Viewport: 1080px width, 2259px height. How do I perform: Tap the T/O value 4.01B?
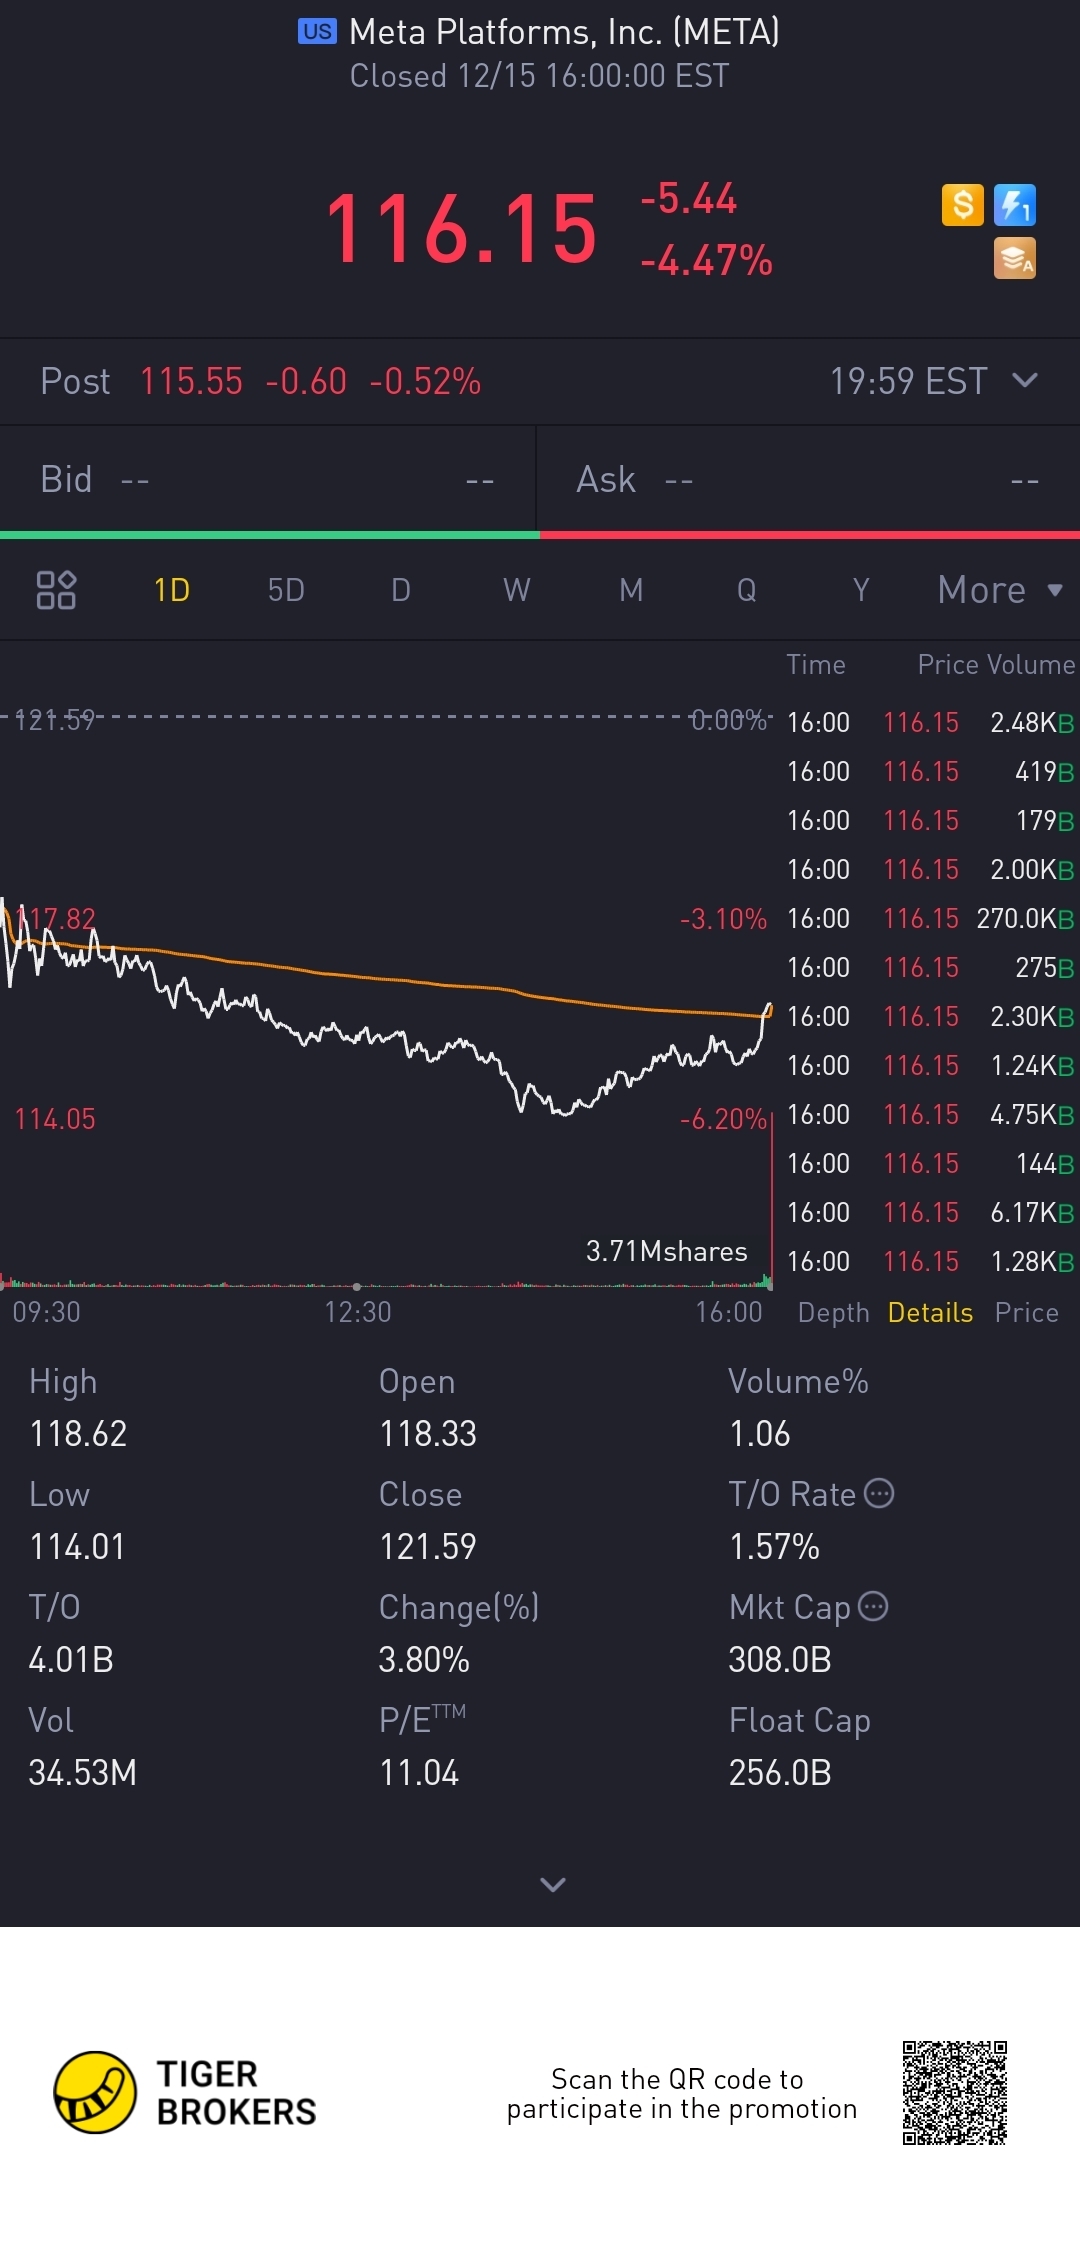pos(71,1659)
